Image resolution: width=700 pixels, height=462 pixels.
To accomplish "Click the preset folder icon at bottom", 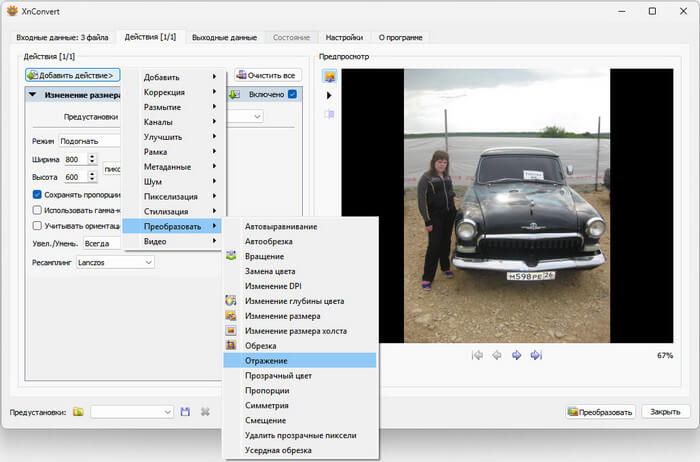I will (78, 412).
